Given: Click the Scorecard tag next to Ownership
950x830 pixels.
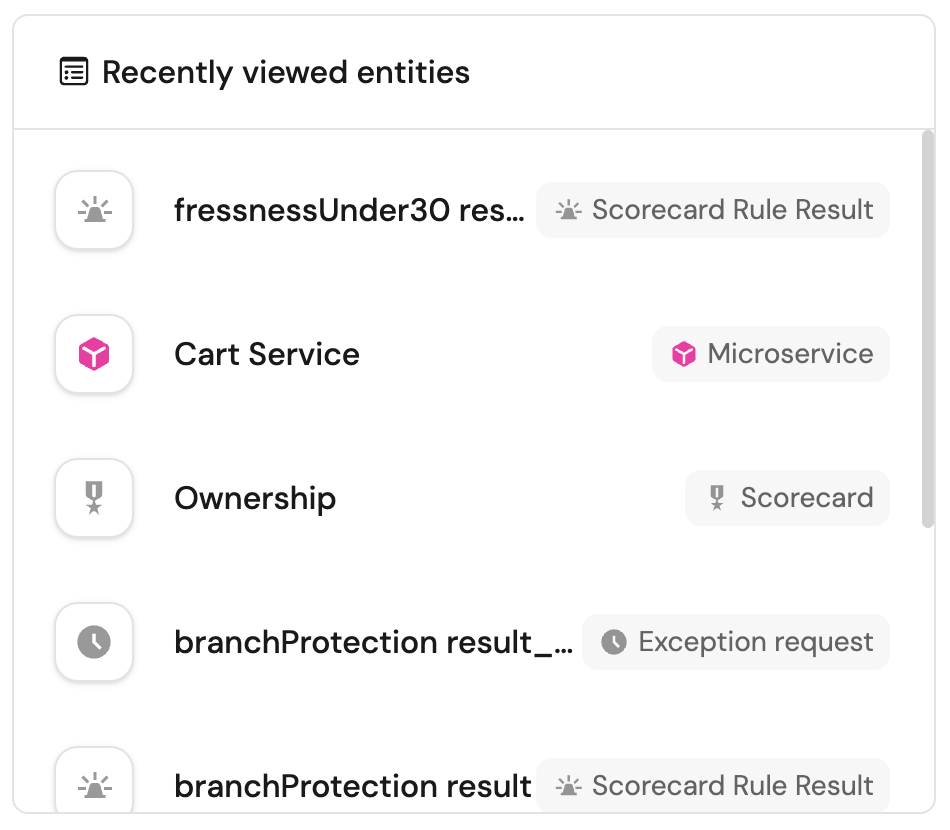Looking at the screenshot, I should (x=787, y=498).
